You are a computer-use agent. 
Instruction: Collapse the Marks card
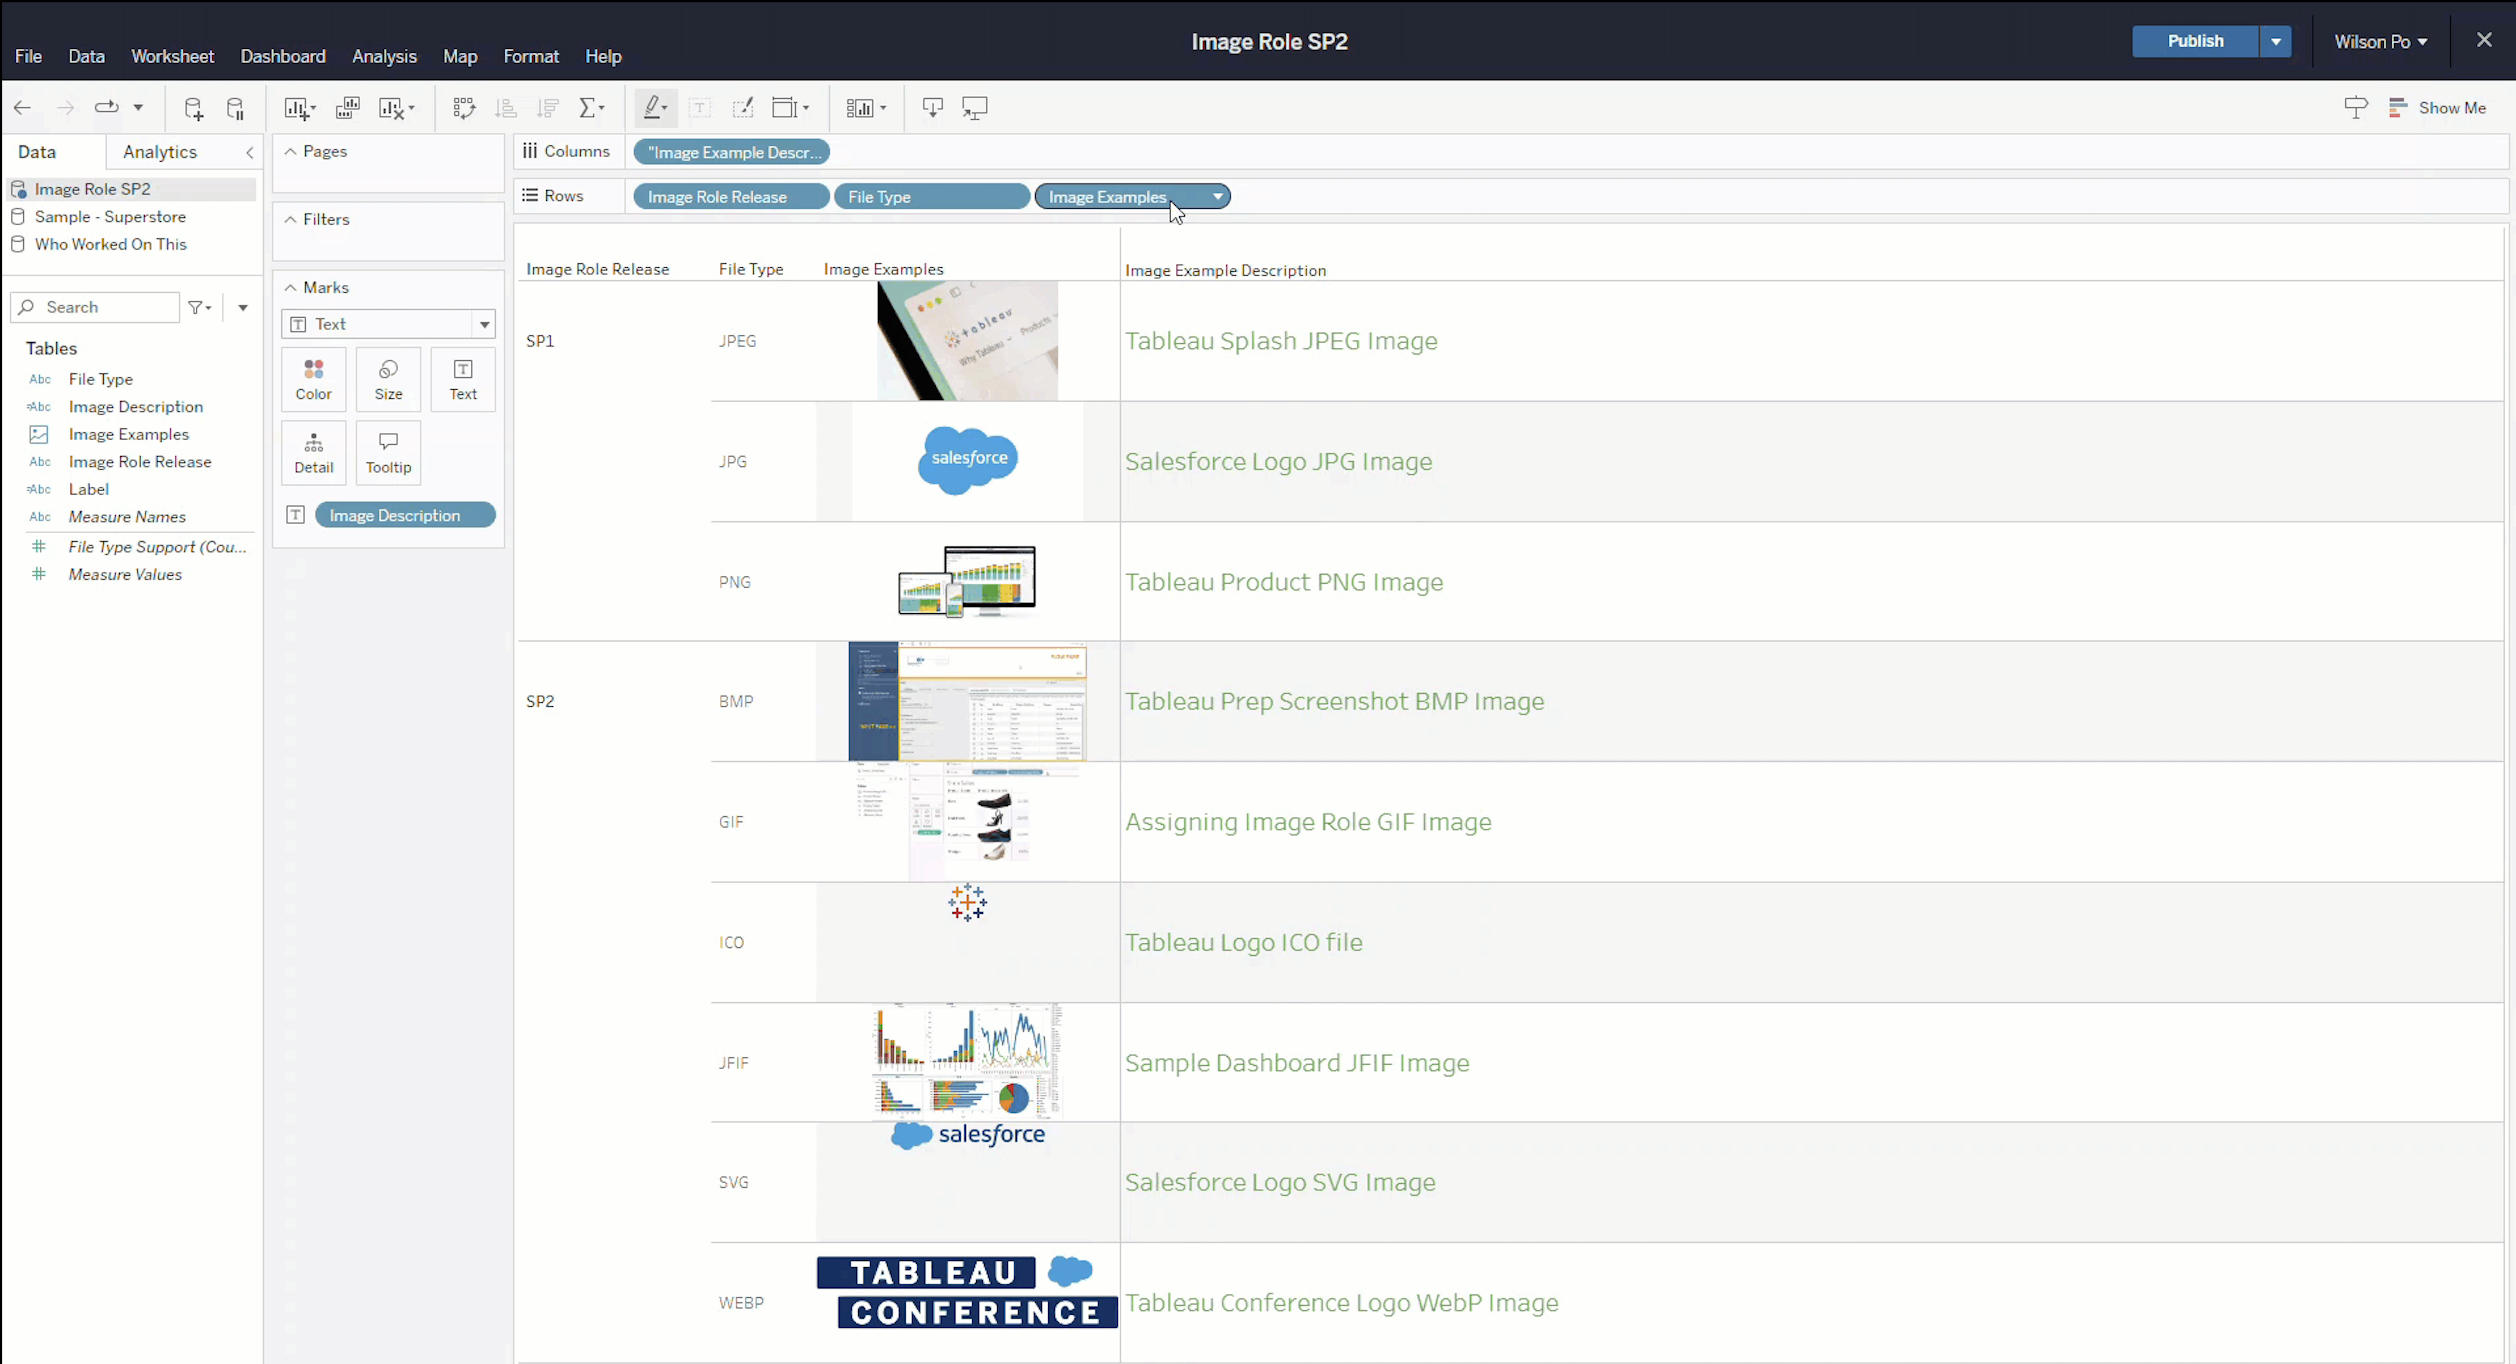290,288
